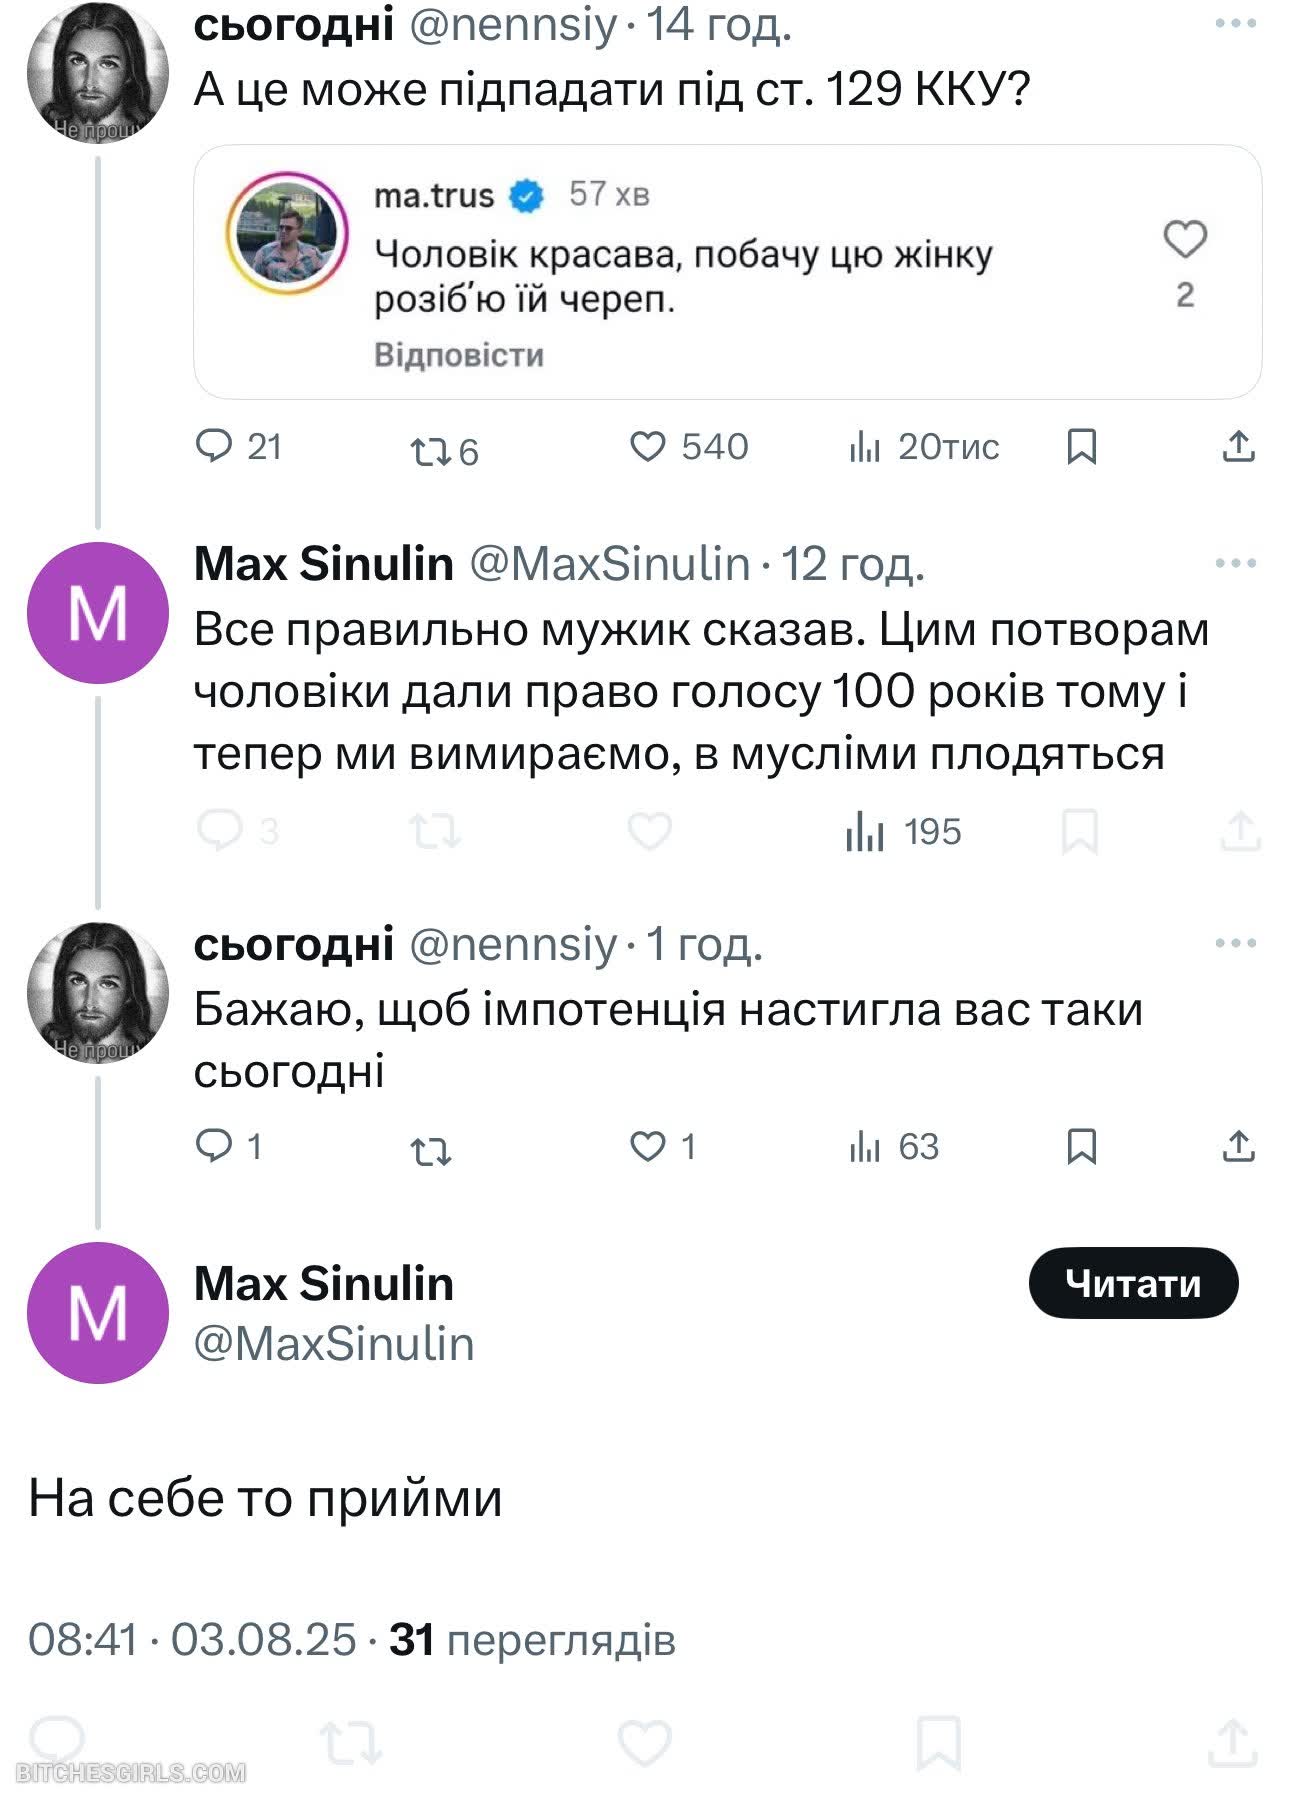Viewport: 1290px width, 1806px height.
Task: Like the quoted ma.trus comment heart
Action: point(1185,240)
